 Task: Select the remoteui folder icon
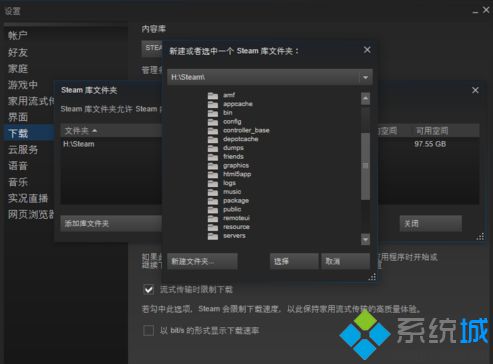(213, 218)
